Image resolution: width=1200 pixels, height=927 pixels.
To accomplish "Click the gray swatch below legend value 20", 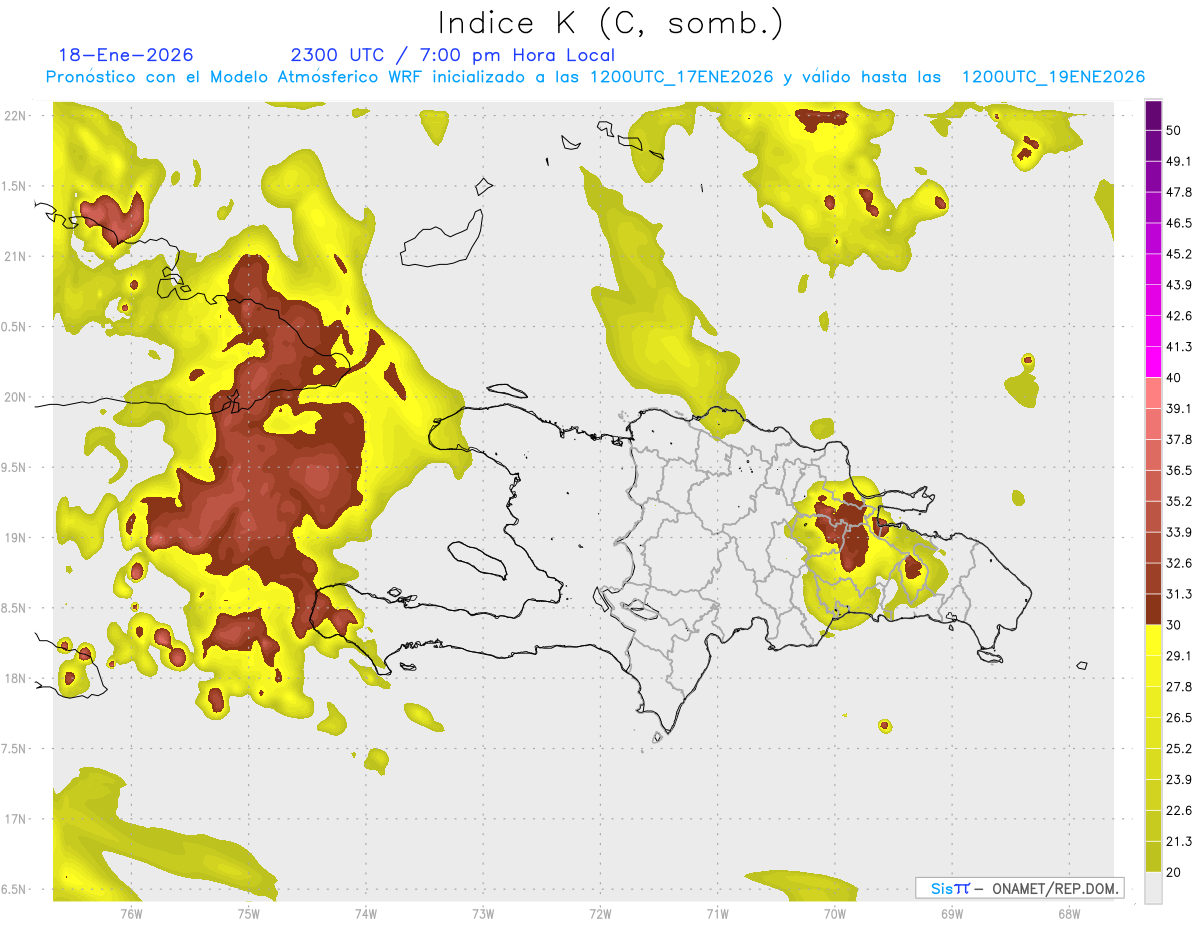I will tap(1153, 889).
